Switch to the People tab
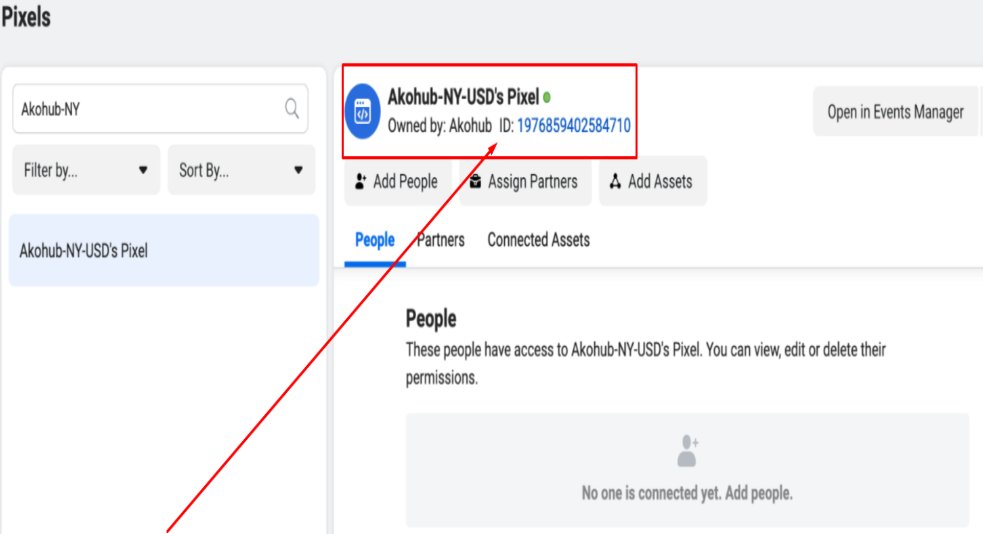 tap(375, 240)
